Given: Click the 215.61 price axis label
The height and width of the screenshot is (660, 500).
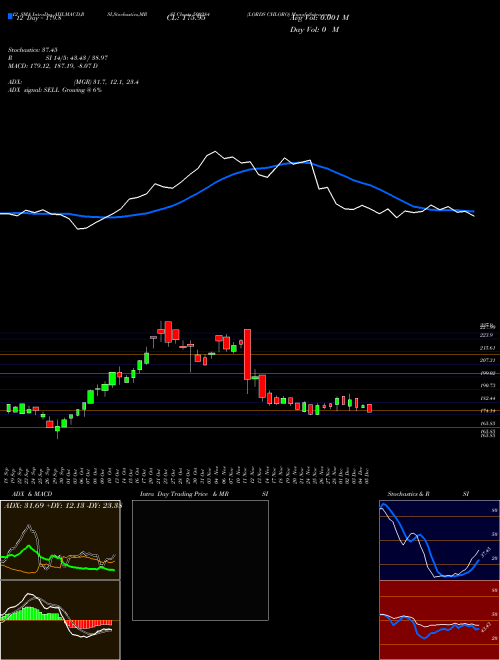Looking at the screenshot, I should [x=488, y=348].
